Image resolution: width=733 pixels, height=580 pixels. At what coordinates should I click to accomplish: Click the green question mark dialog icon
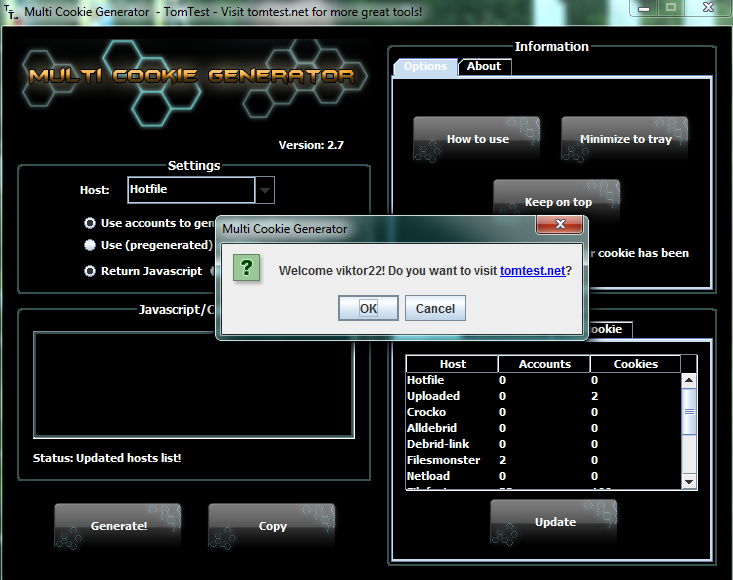tap(246, 268)
